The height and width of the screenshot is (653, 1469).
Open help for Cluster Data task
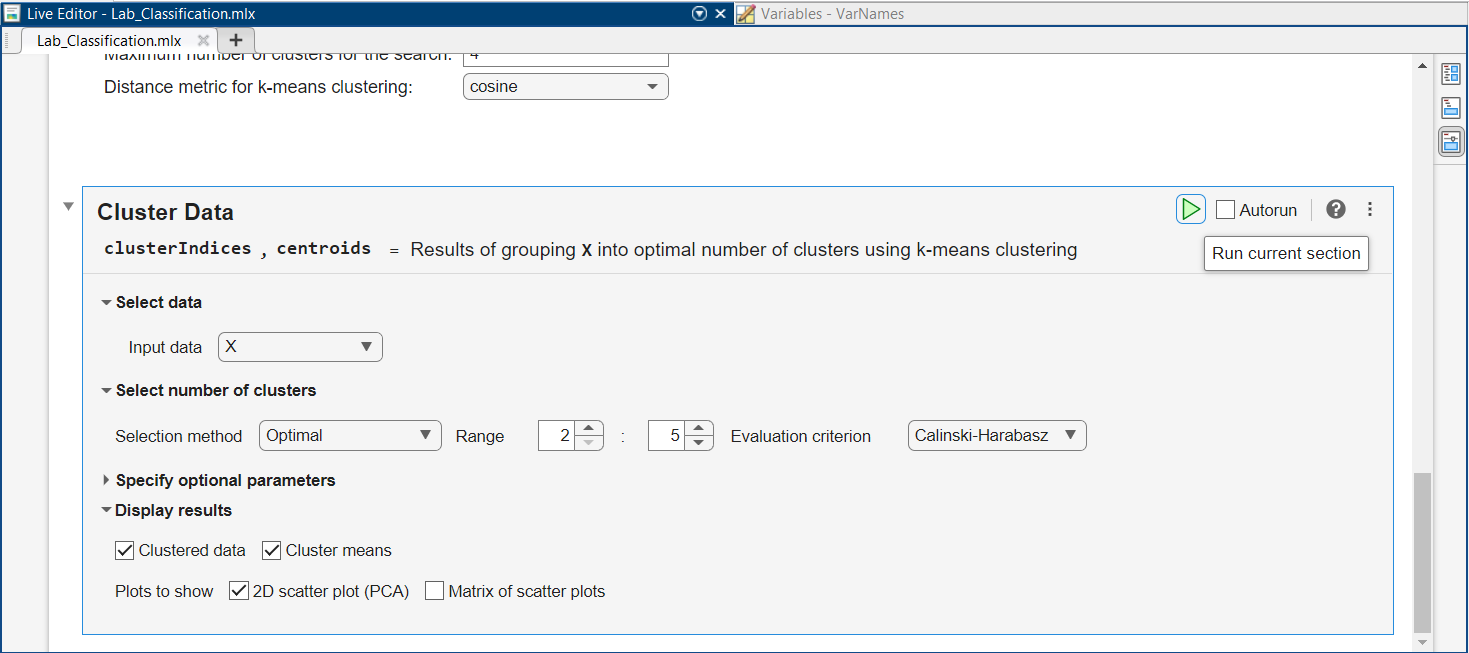1335,209
